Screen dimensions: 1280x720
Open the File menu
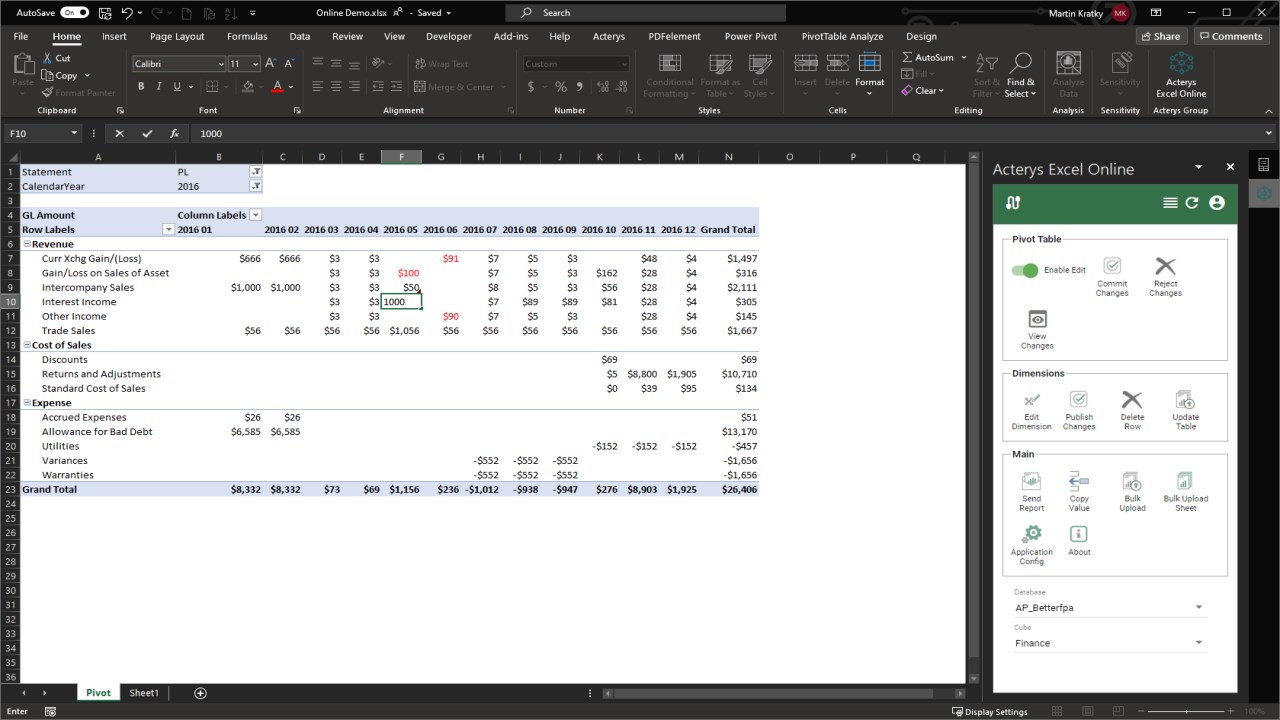point(21,36)
